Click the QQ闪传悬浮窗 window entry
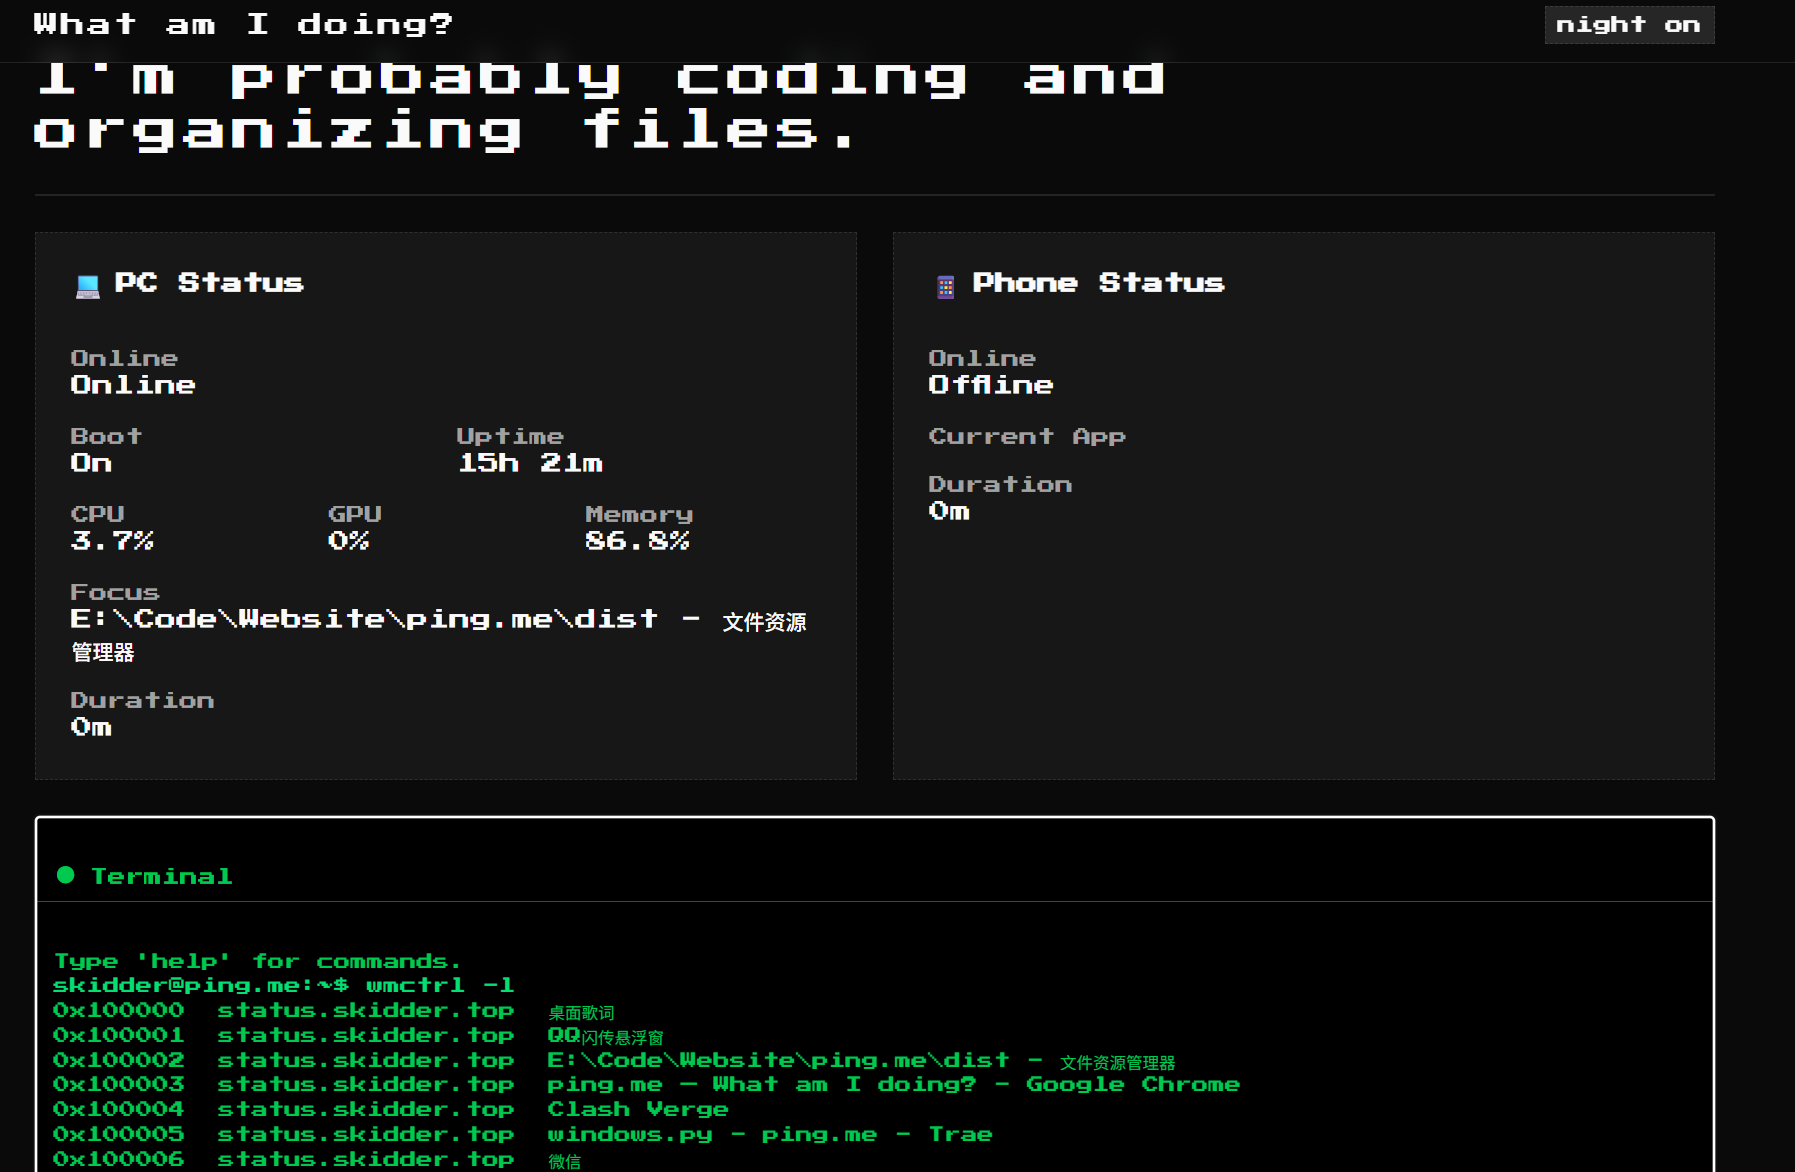Image resolution: width=1795 pixels, height=1172 pixels. coord(605,1036)
